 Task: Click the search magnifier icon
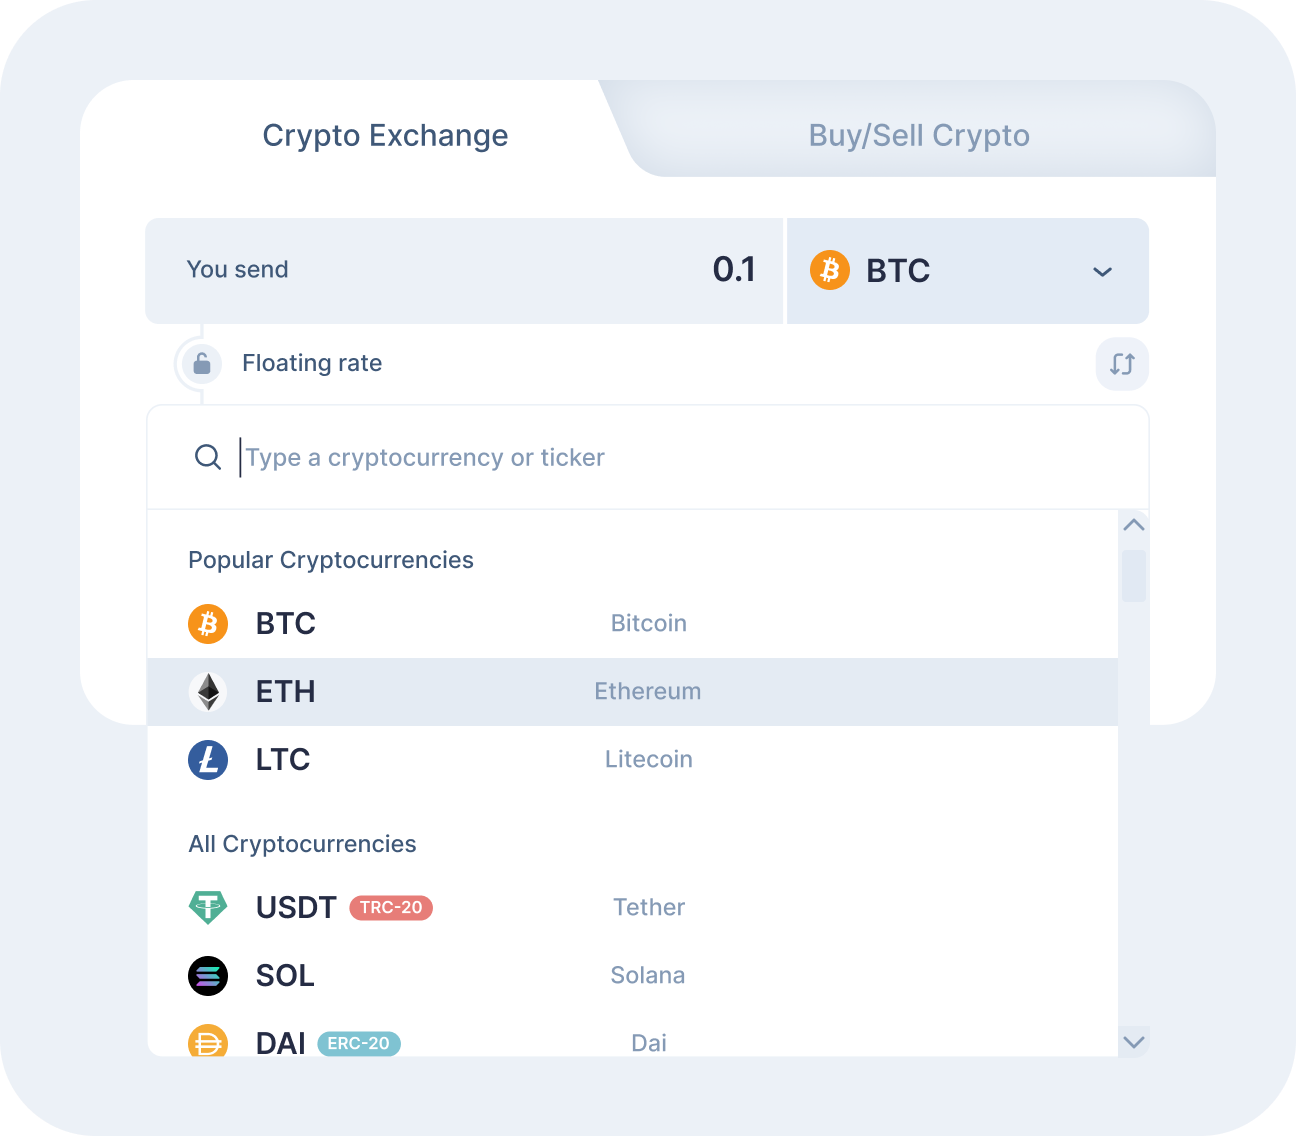click(208, 457)
